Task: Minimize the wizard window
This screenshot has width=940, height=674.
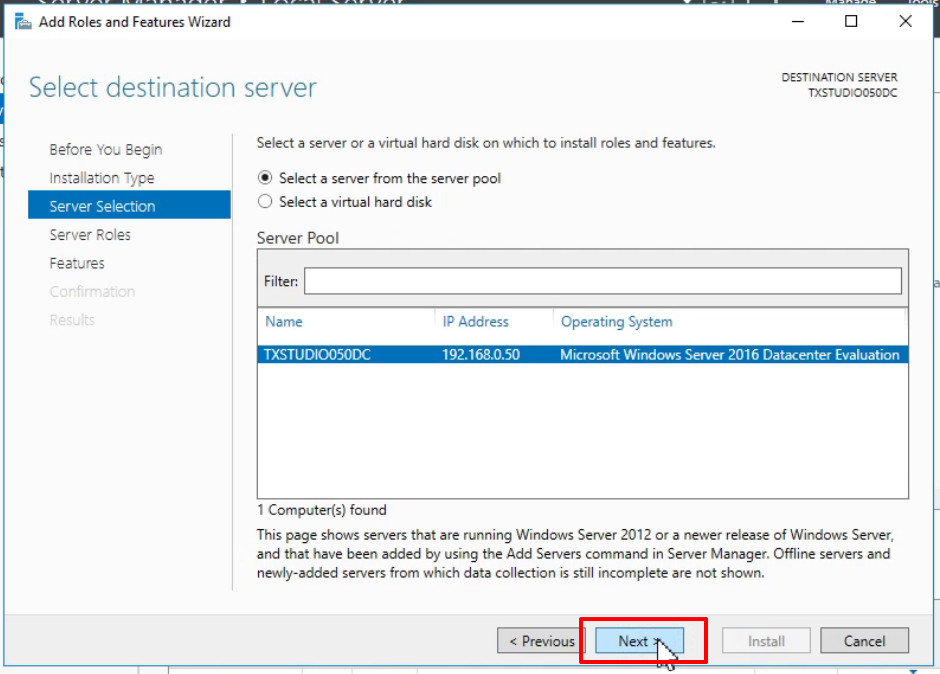Action: [x=797, y=22]
